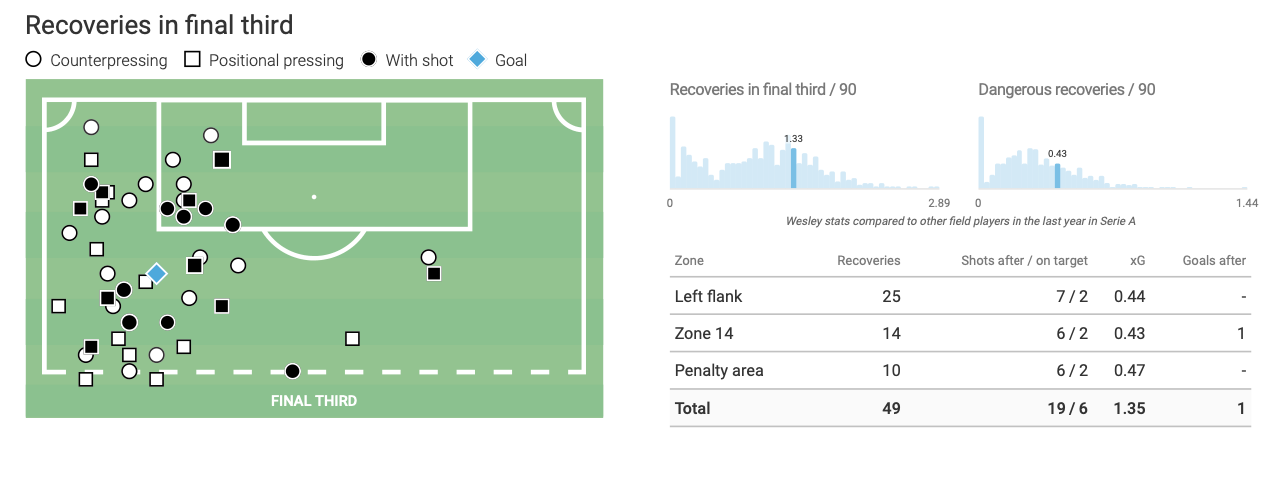The height and width of the screenshot is (478, 1278).
Task: Click the blue diamond Goal marker on pitch
Action: [x=156, y=273]
